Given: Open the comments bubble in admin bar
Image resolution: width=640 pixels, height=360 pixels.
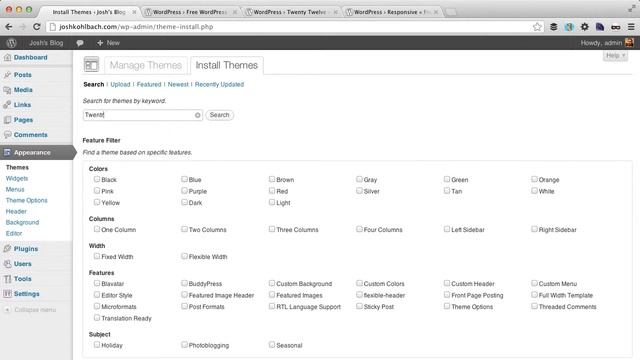Looking at the screenshot, I should click(80, 43).
